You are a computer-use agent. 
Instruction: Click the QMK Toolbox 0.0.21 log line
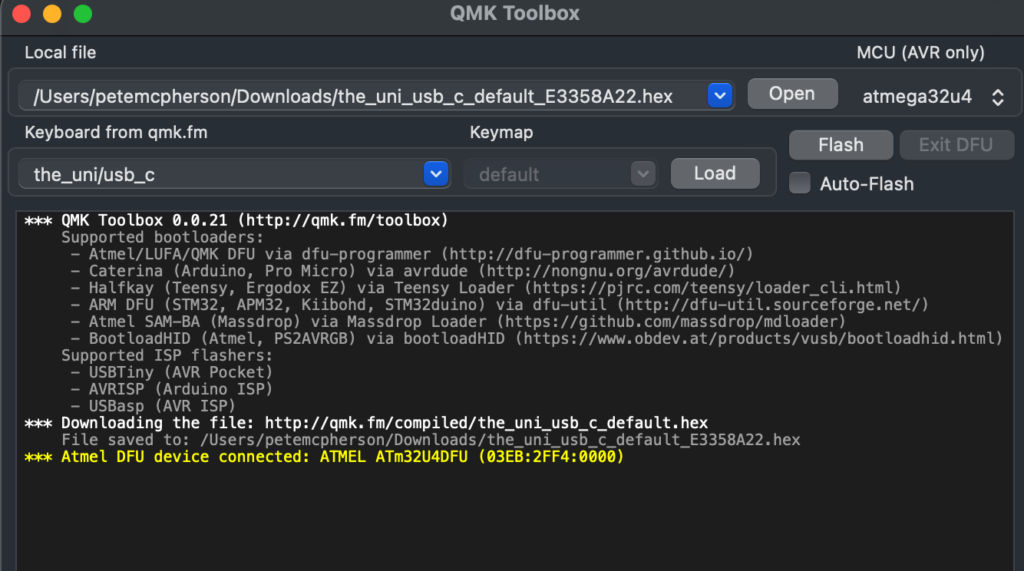[236, 220]
